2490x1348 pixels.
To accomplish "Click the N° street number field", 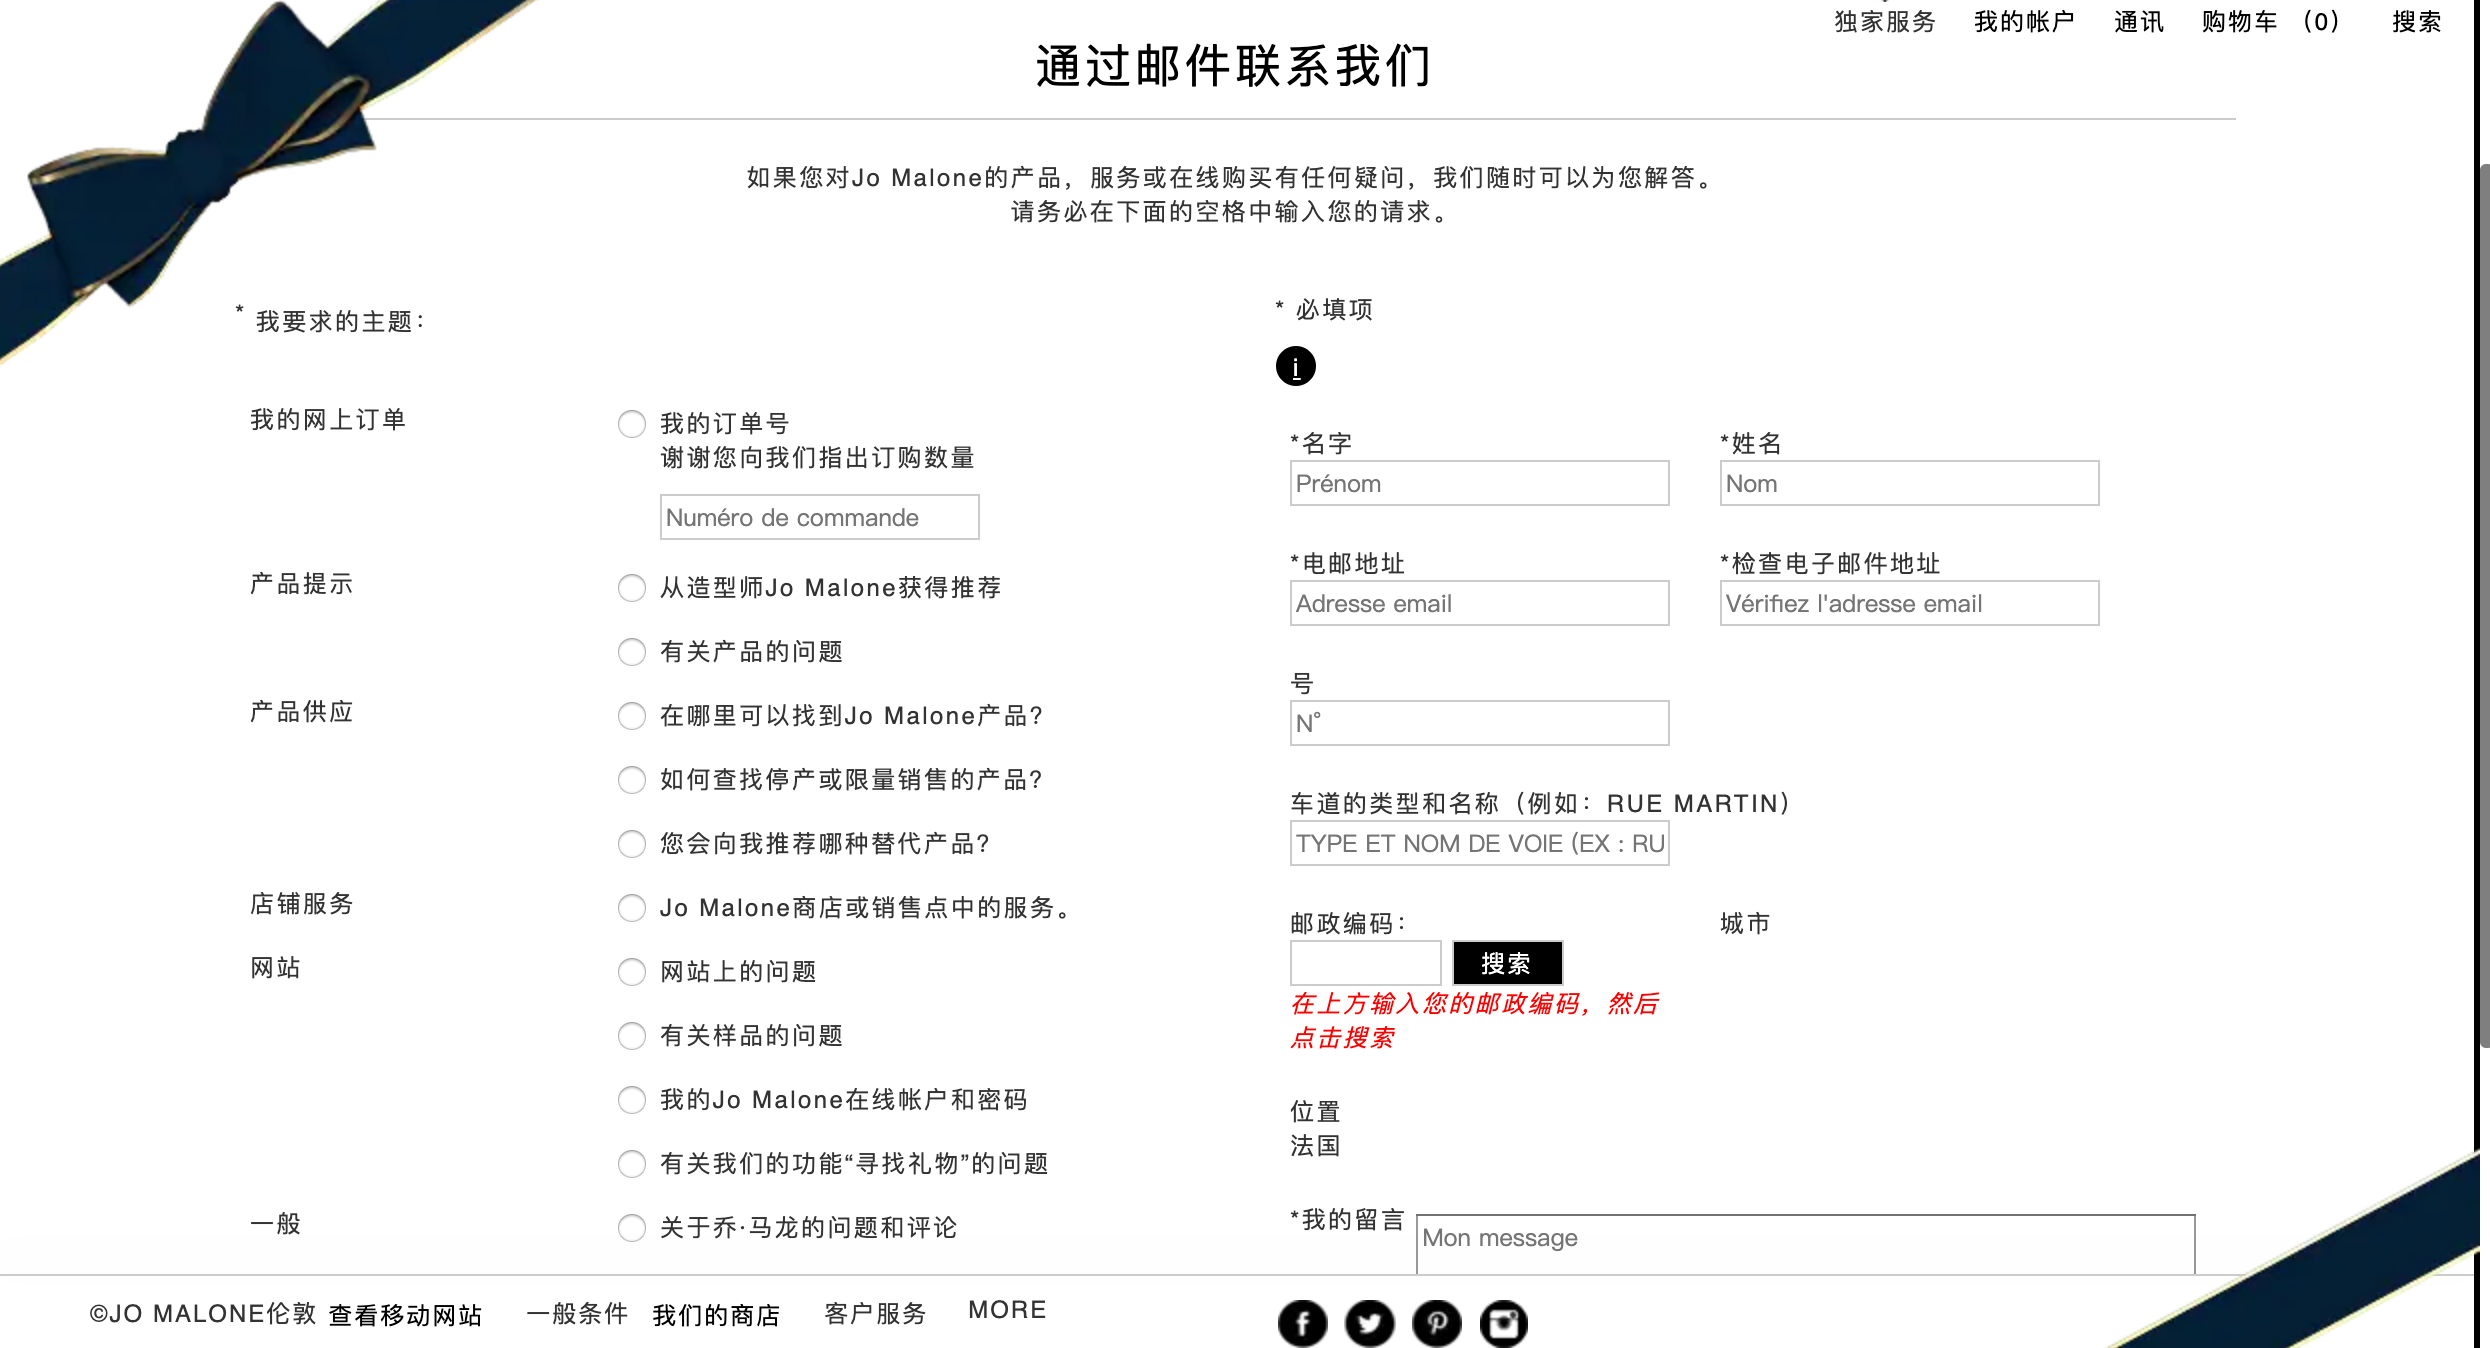I will (1479, 723).
